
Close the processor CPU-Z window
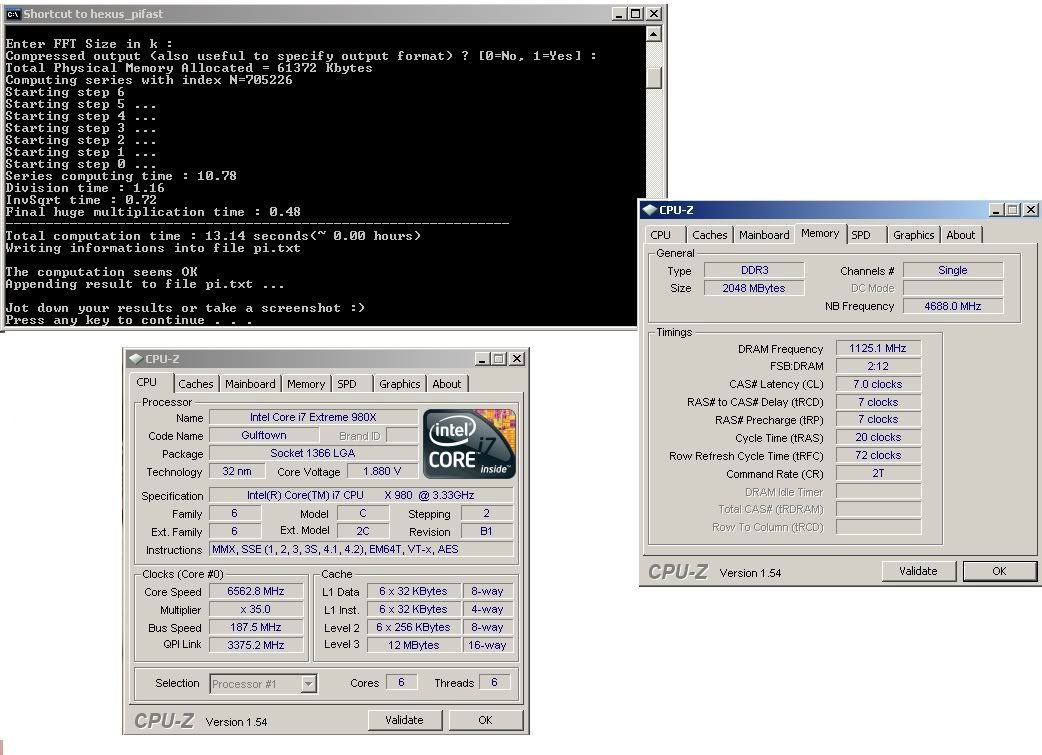click(516, 359)
